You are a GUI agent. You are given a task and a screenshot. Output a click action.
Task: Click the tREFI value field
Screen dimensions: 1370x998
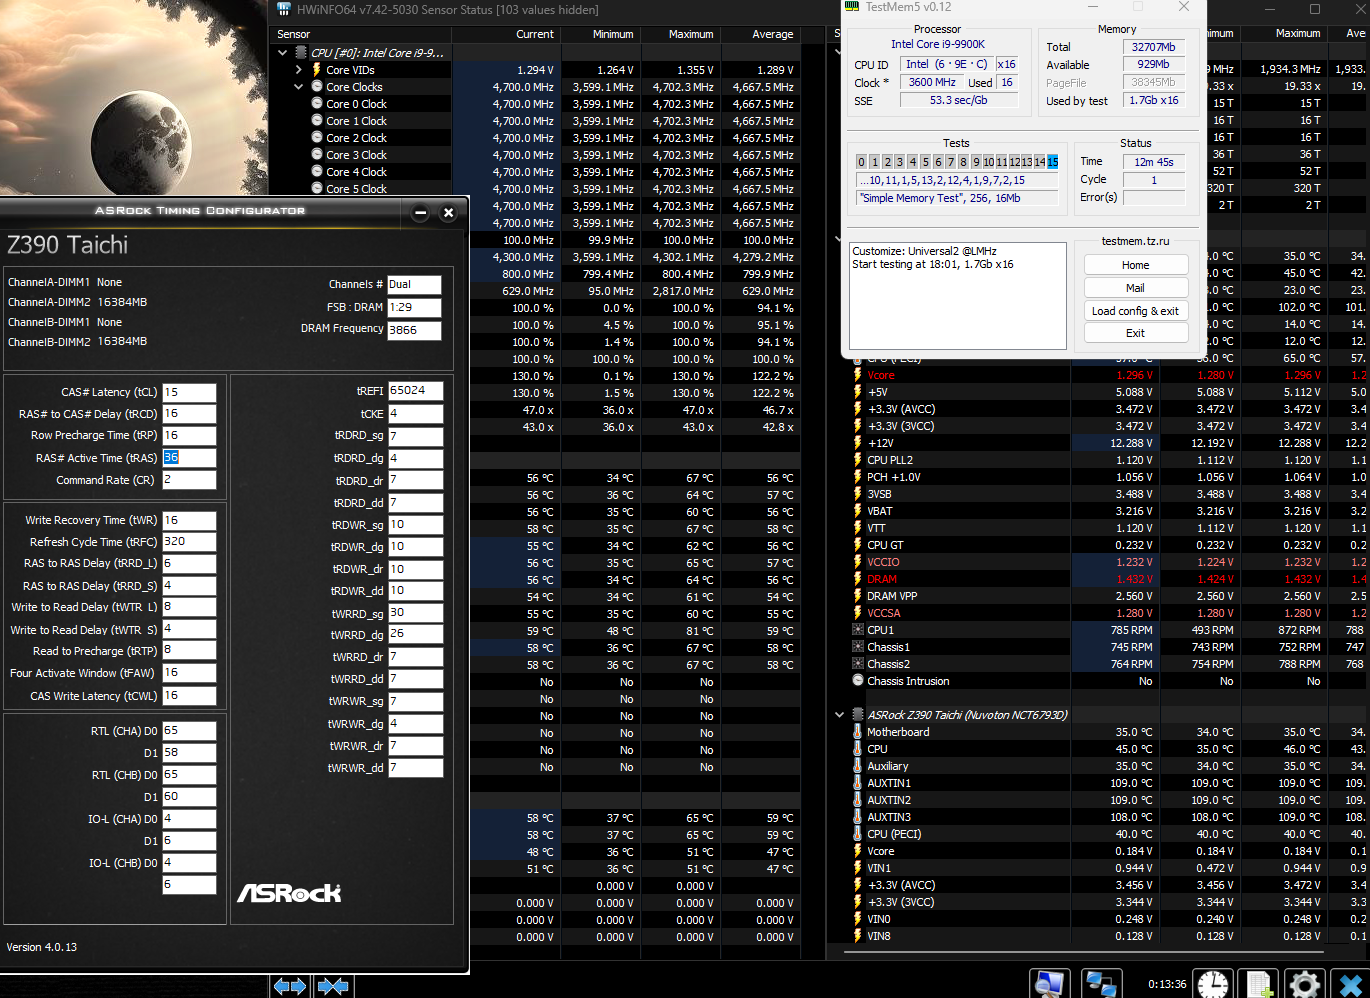coord(415,390)
